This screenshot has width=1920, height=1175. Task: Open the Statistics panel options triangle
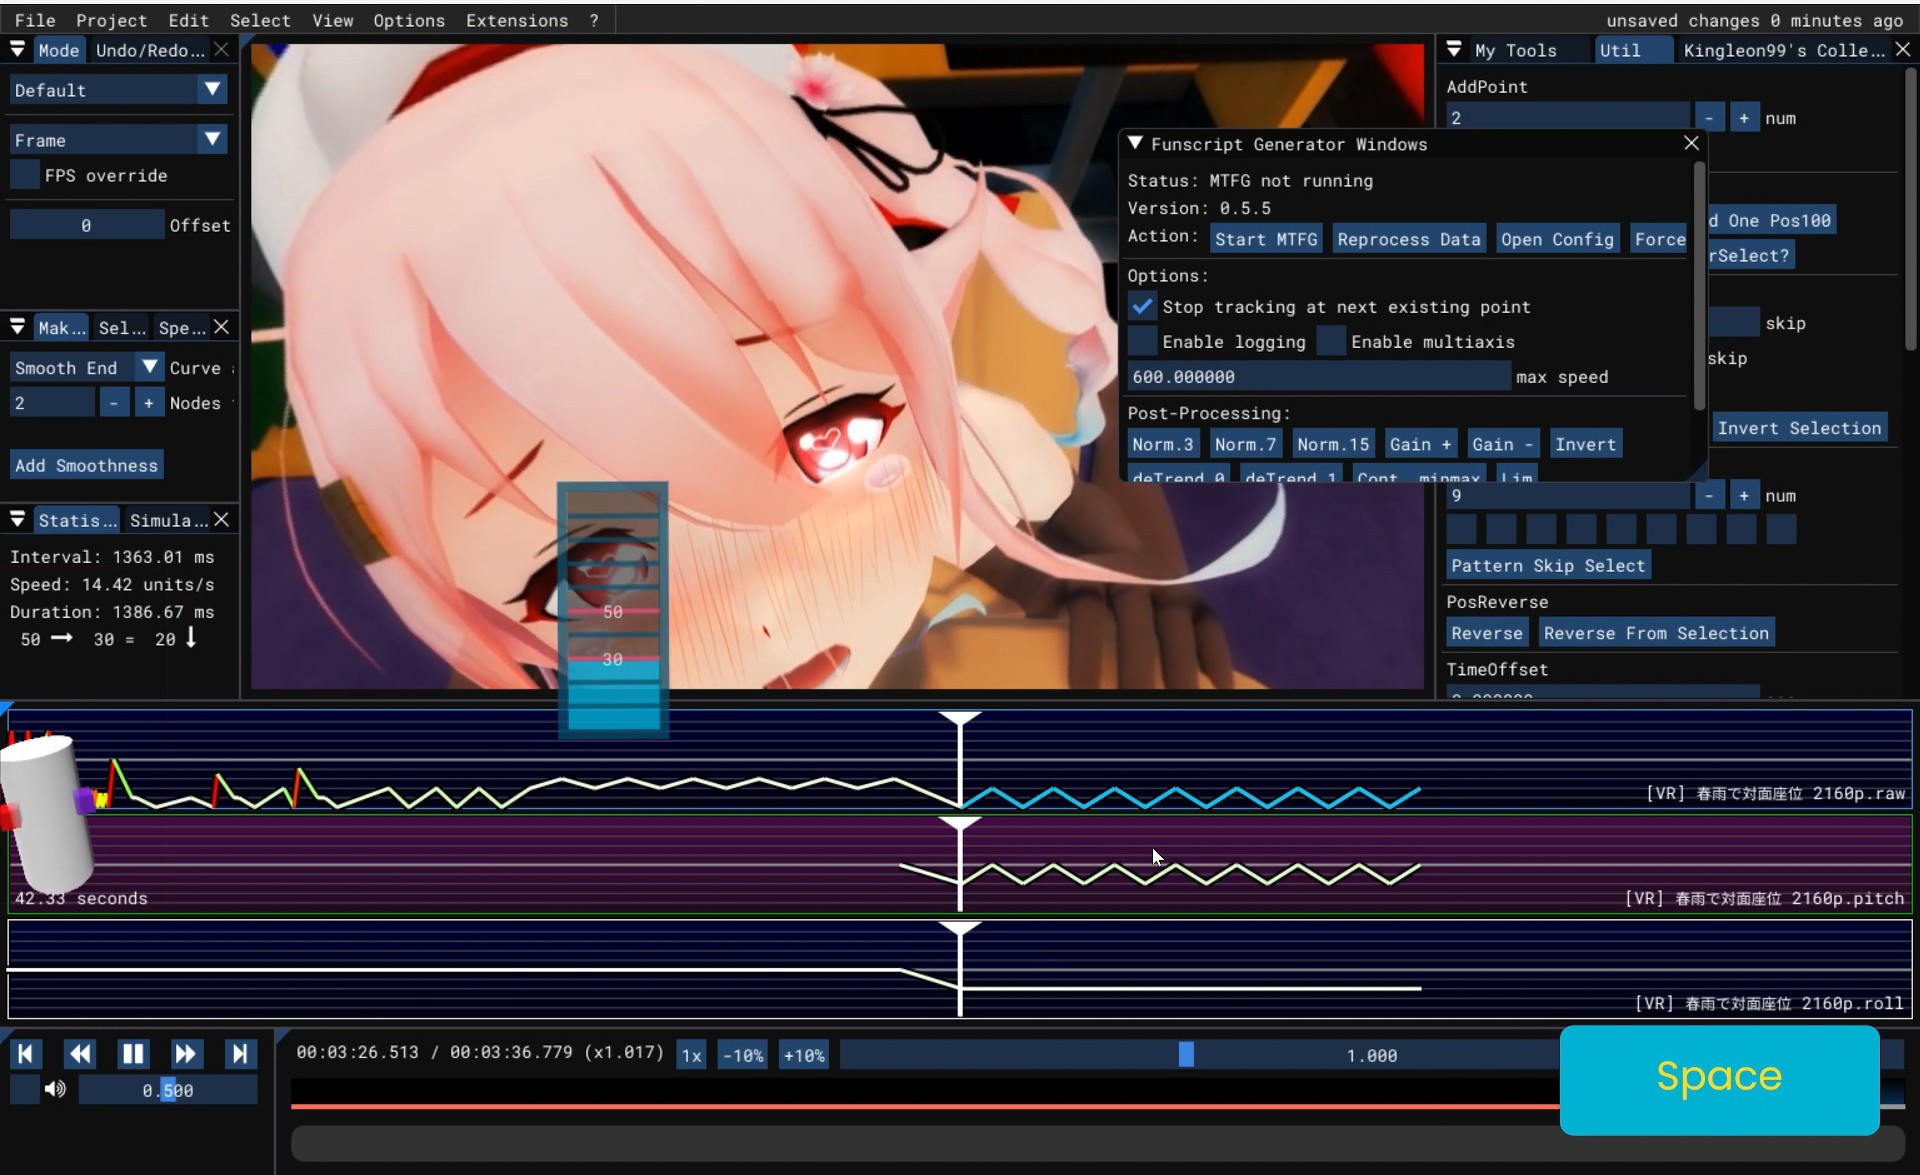[x=17, y=519]
